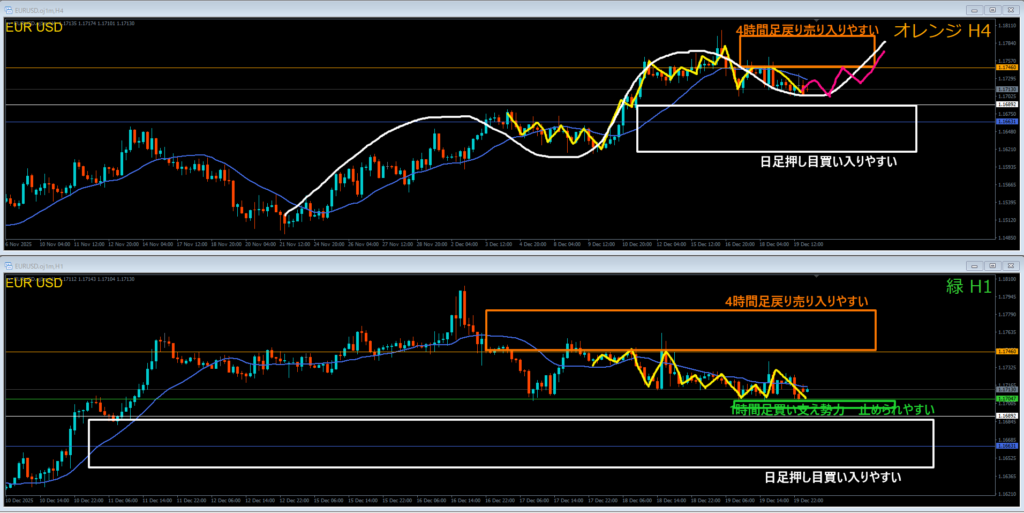Select '4時間足戻り売り入りやすい' label in H1 chart
Viewport: 1024px width, 513px height.
796,302
